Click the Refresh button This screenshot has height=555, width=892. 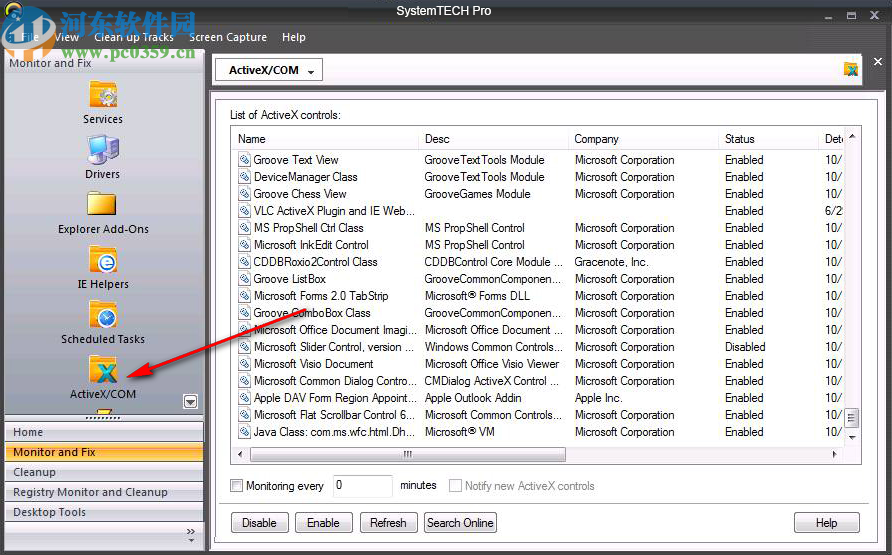[389, 523]
